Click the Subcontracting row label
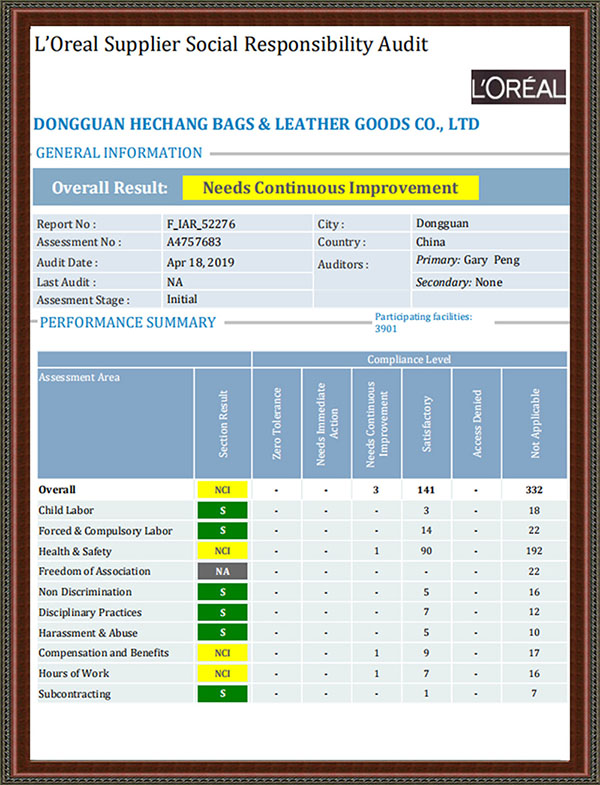The width and height of the screenshot is (600, 785). coord(75,694)
